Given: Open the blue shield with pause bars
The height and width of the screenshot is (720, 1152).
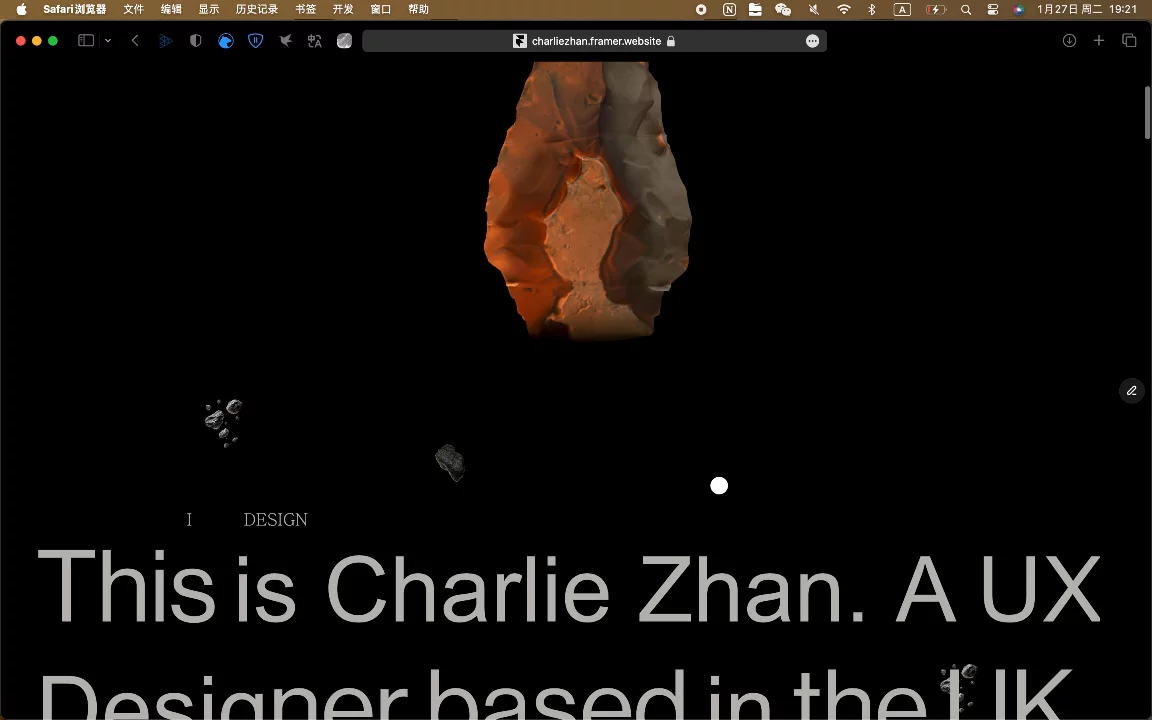Looking at the screenshot, I should pyautogui.click(x=256, y=41).
